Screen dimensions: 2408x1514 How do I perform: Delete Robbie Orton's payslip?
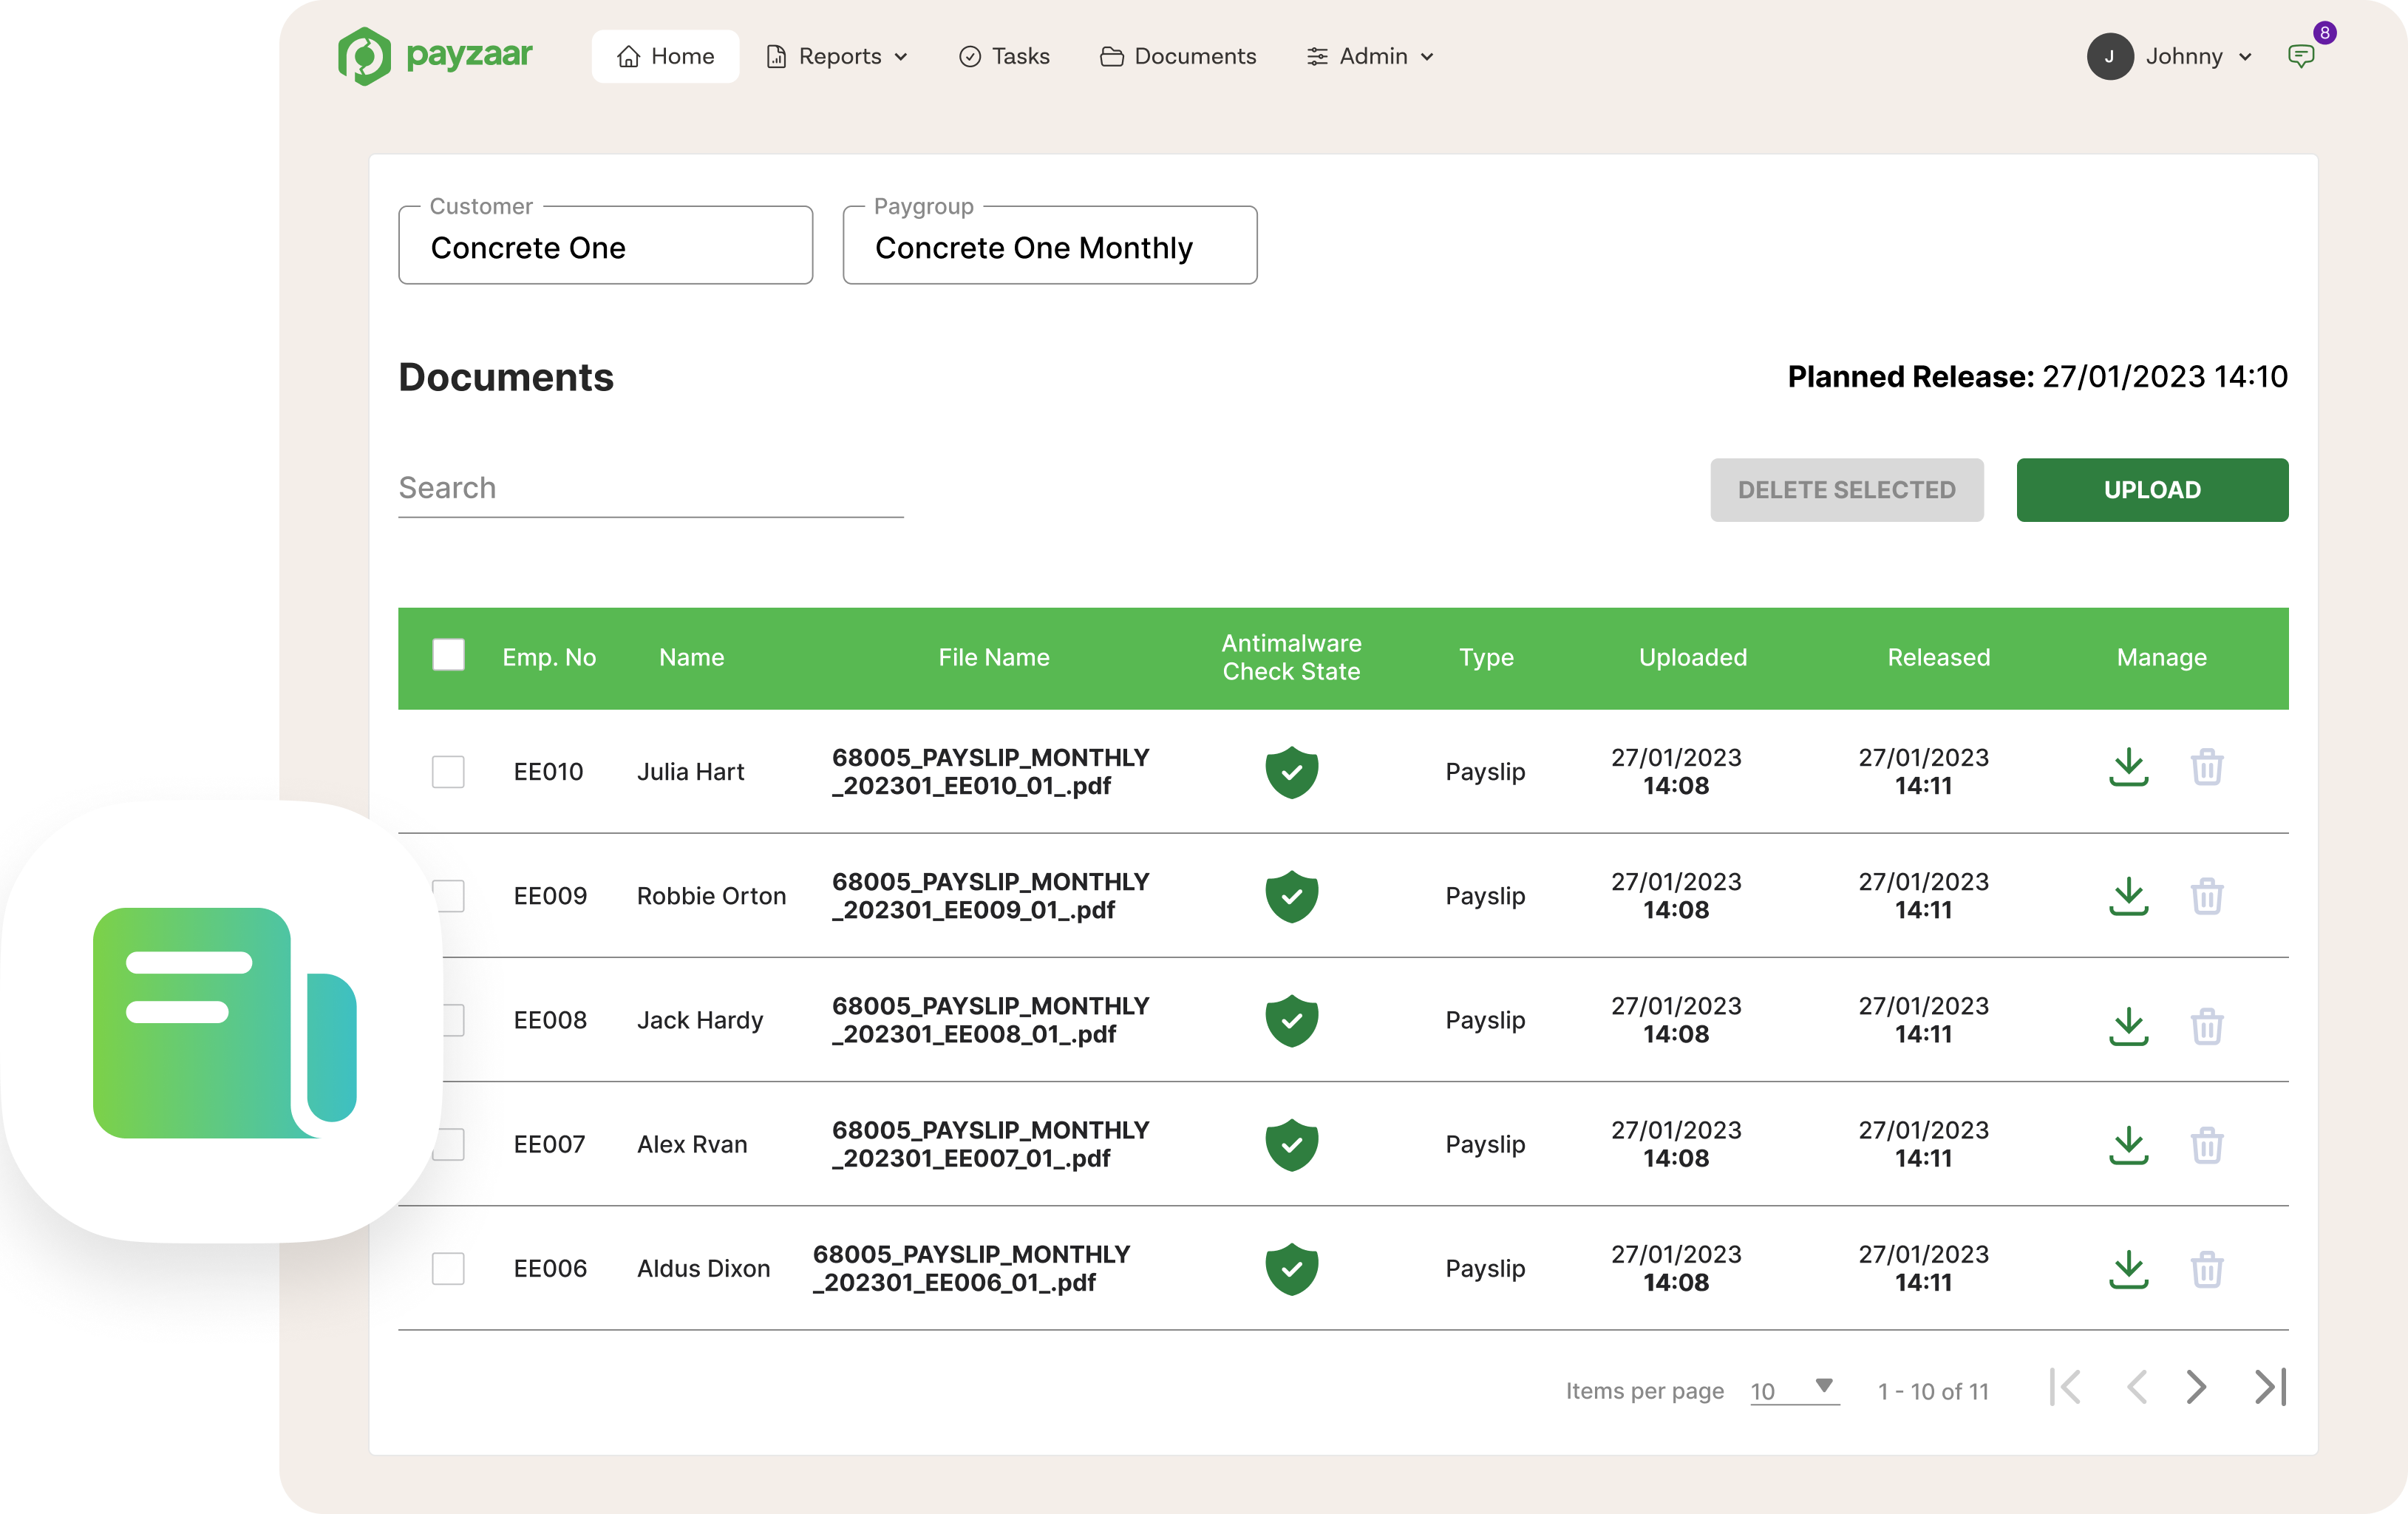click(x=2207, y=896)
